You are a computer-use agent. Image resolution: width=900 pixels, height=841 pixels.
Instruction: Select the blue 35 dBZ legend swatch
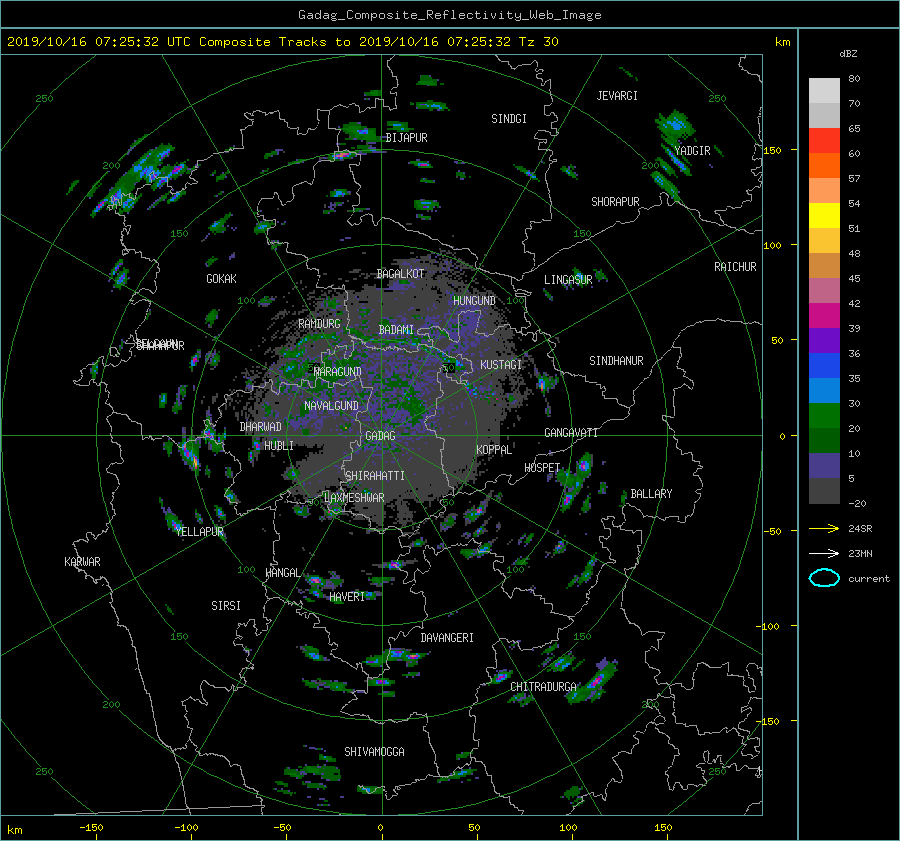824,365
